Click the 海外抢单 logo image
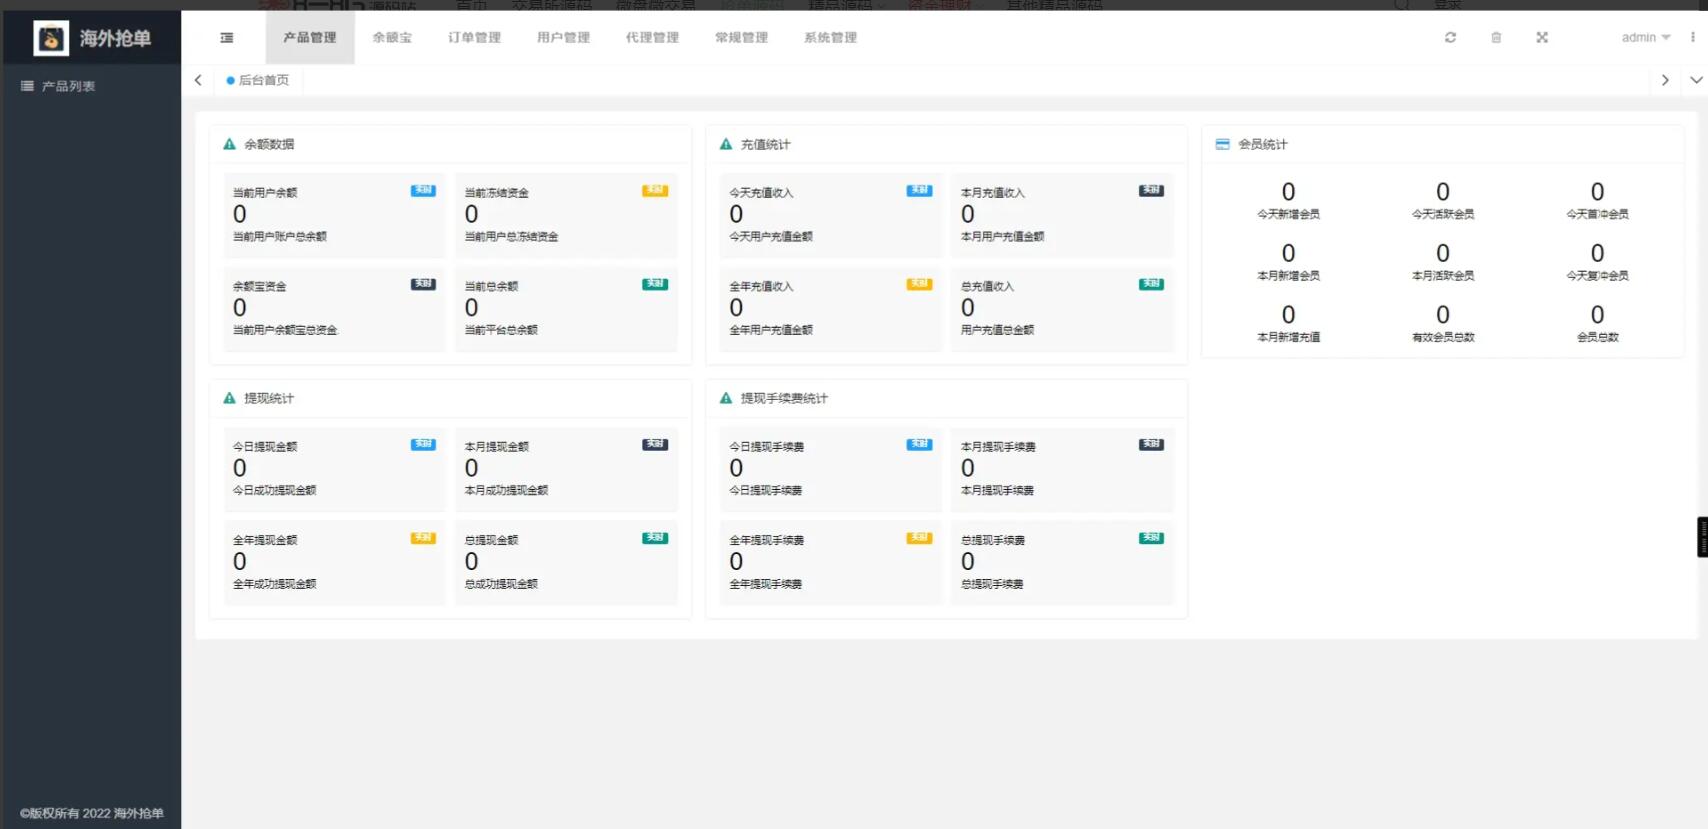Viewport: 1708px width, 829px height. tap(51, 39)
